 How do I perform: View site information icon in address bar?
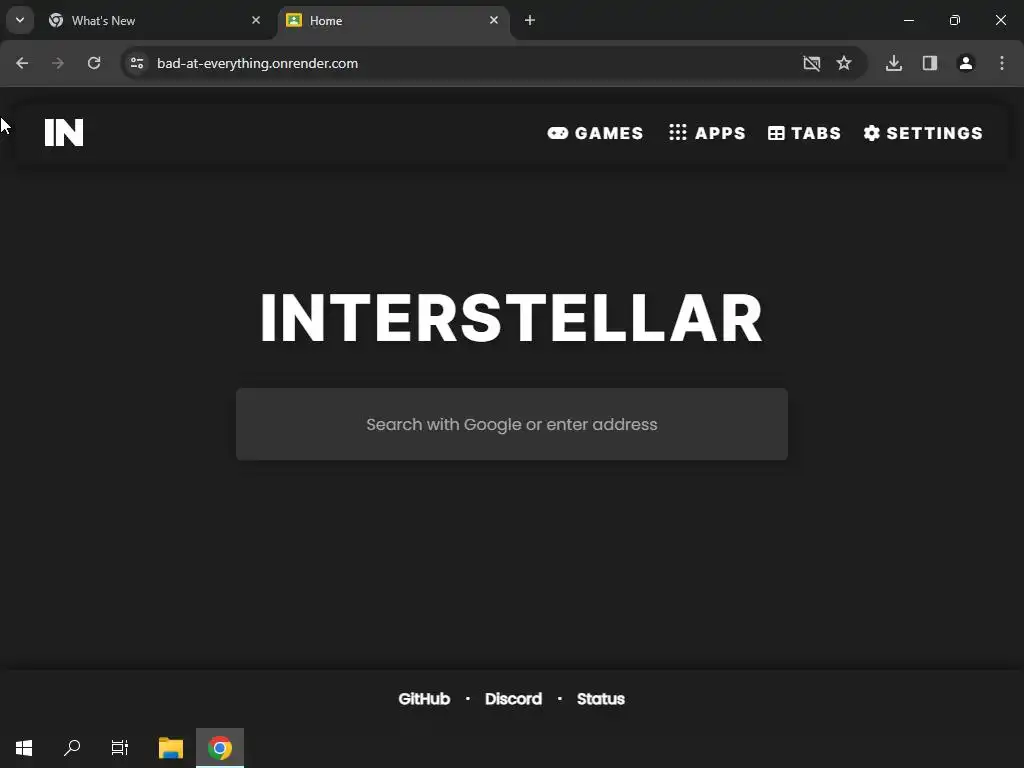click(x=137, y=63)
